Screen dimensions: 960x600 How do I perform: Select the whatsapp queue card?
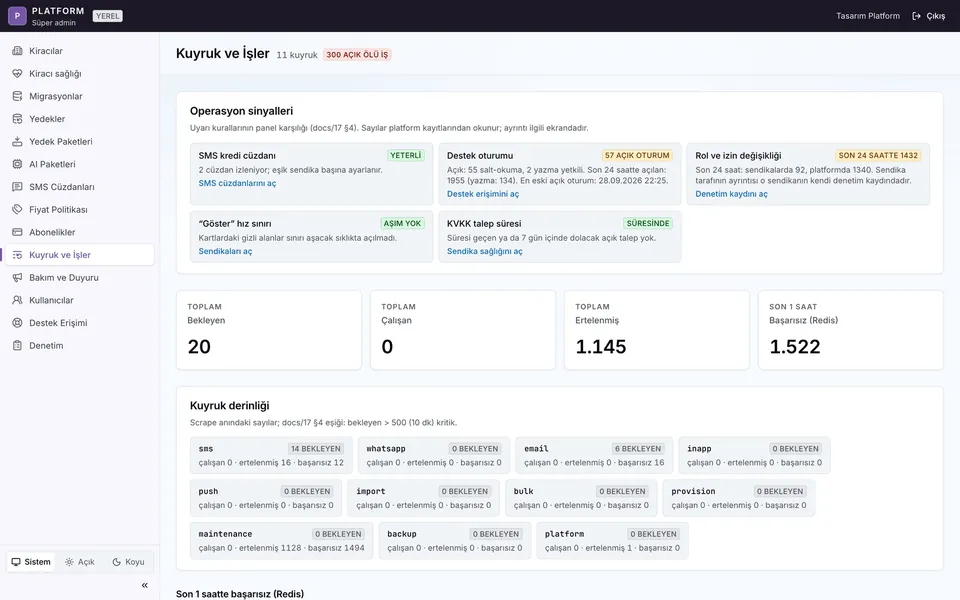click(x=434, y=456)
